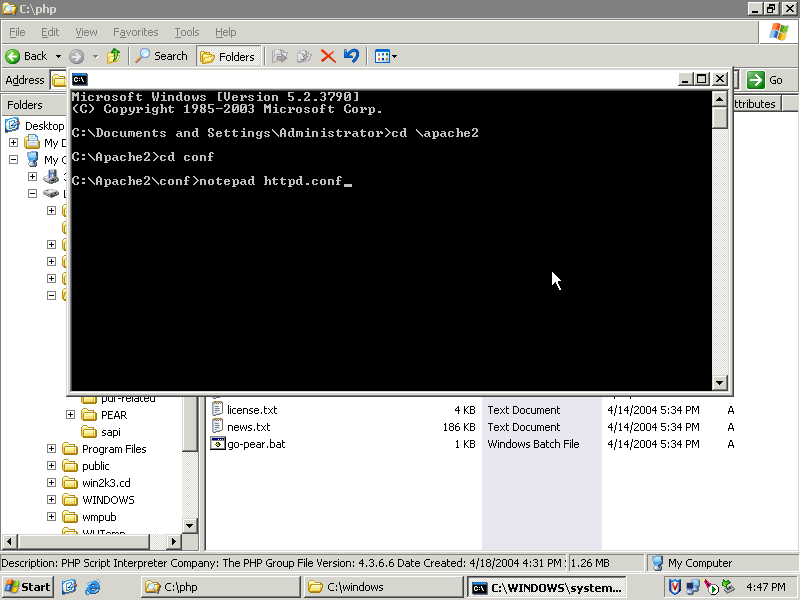Expand the Program Files tree node
The height and width of the screenshot is (600, 800).
click(52, 449)
